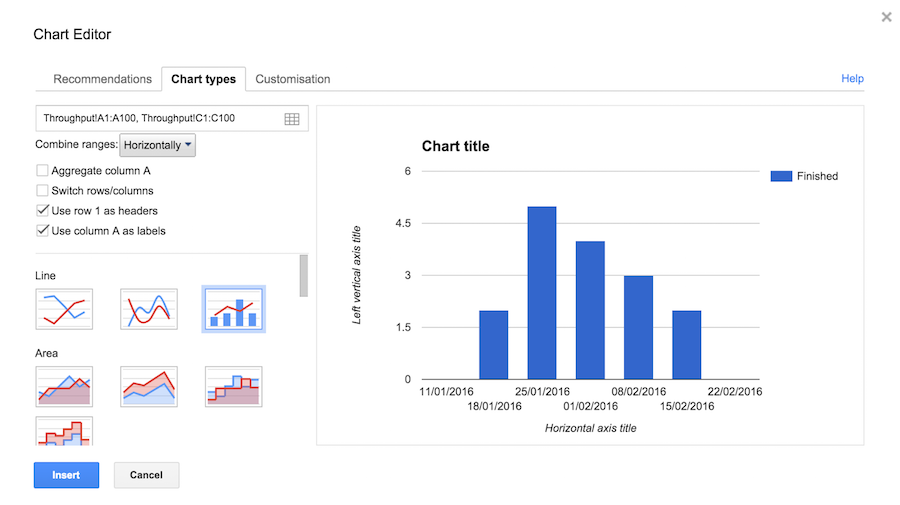Uncheck Use row 1 as headers
The width and height of the screenshot is (900, 505).
pos(42,211)
